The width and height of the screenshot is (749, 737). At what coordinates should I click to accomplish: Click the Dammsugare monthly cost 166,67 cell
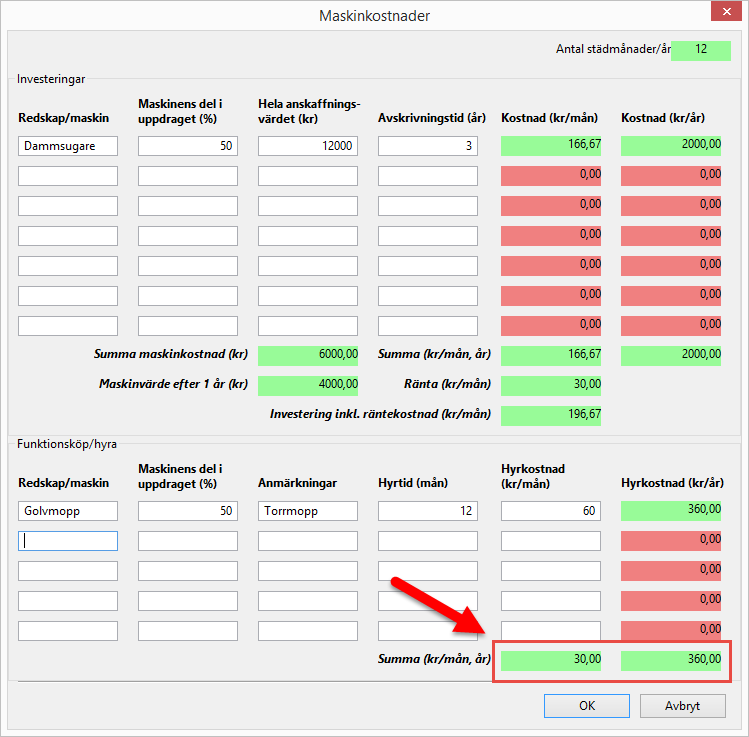[x=551, y=146]
